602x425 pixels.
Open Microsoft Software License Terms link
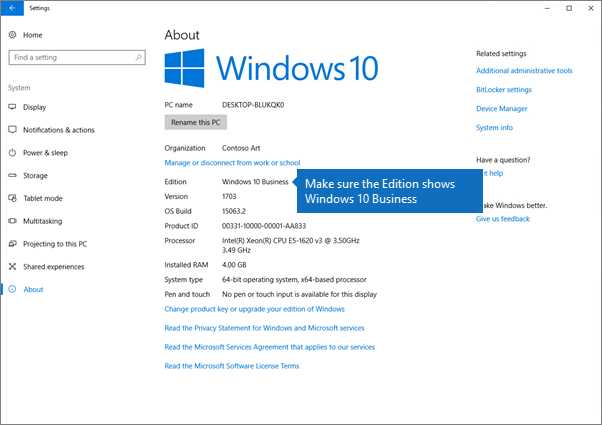click(232, 366)
